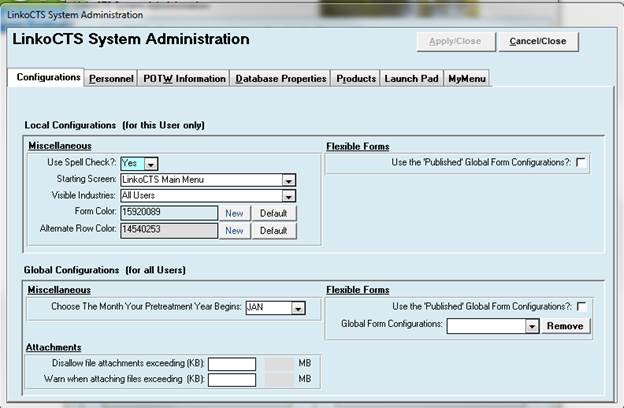The height and width of the screenshot is (408, 624).
Task: Expand the Global Form Configurations dropdown
Action: (x=532, y=326)
